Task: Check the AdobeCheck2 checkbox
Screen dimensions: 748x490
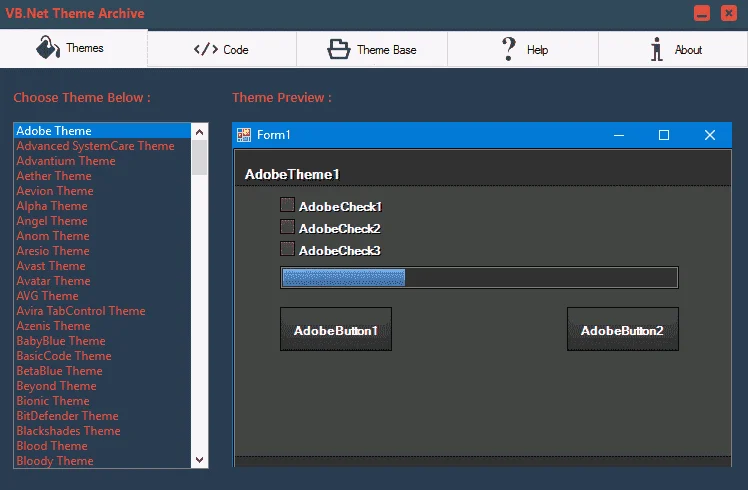Action: point(287,227)
